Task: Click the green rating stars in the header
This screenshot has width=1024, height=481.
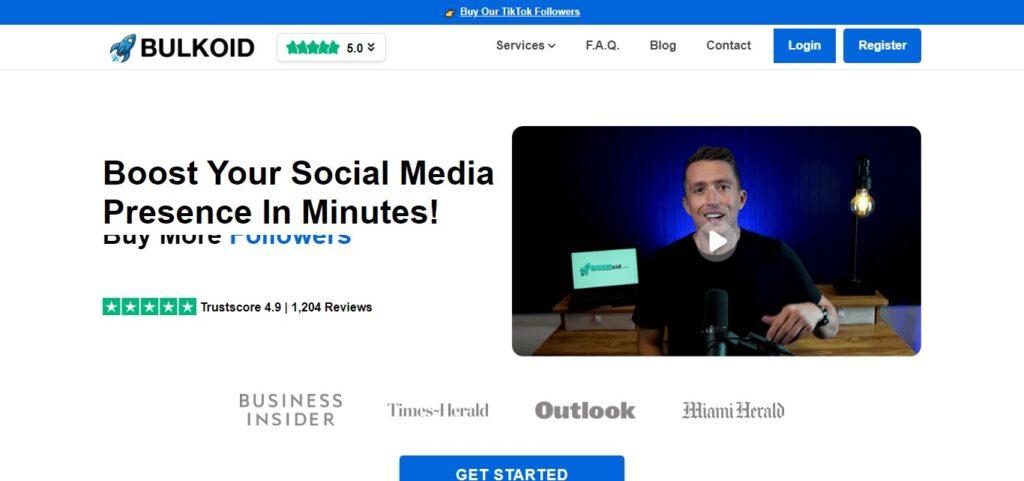Action: pyautogui.click(x=313, y=48)
